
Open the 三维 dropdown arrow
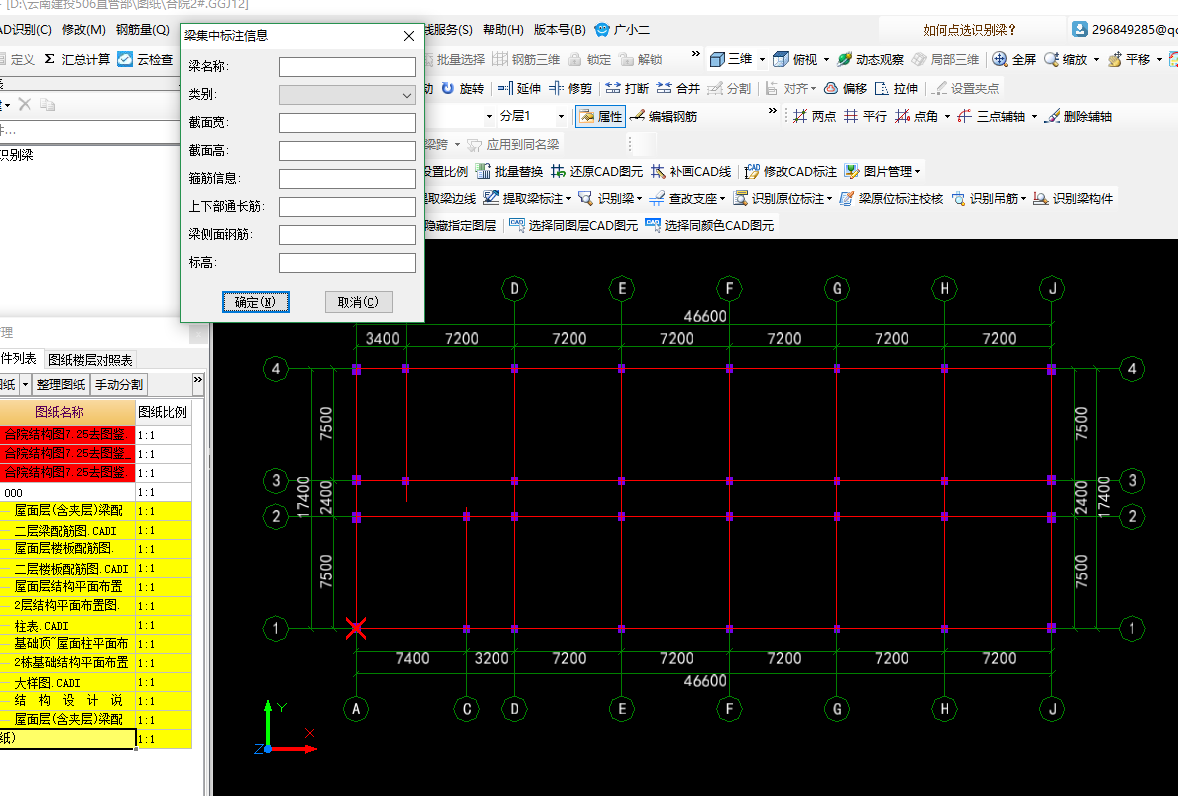(762, 59)
